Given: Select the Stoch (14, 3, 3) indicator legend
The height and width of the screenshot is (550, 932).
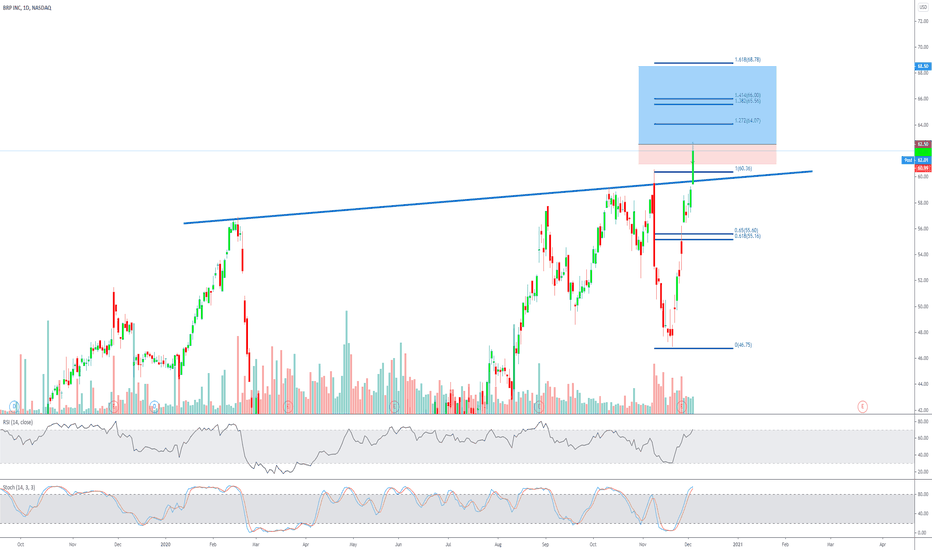Looking at the screenshot, I should (x=19, y=488).
